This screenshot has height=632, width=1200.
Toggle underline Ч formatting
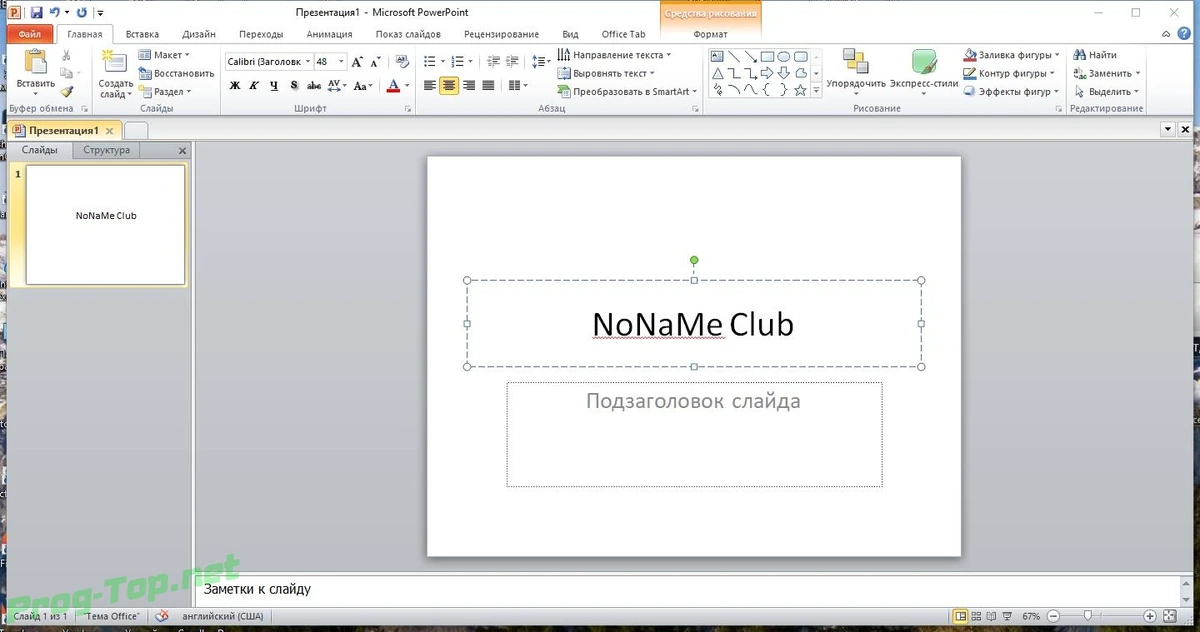tap(273, 86)
